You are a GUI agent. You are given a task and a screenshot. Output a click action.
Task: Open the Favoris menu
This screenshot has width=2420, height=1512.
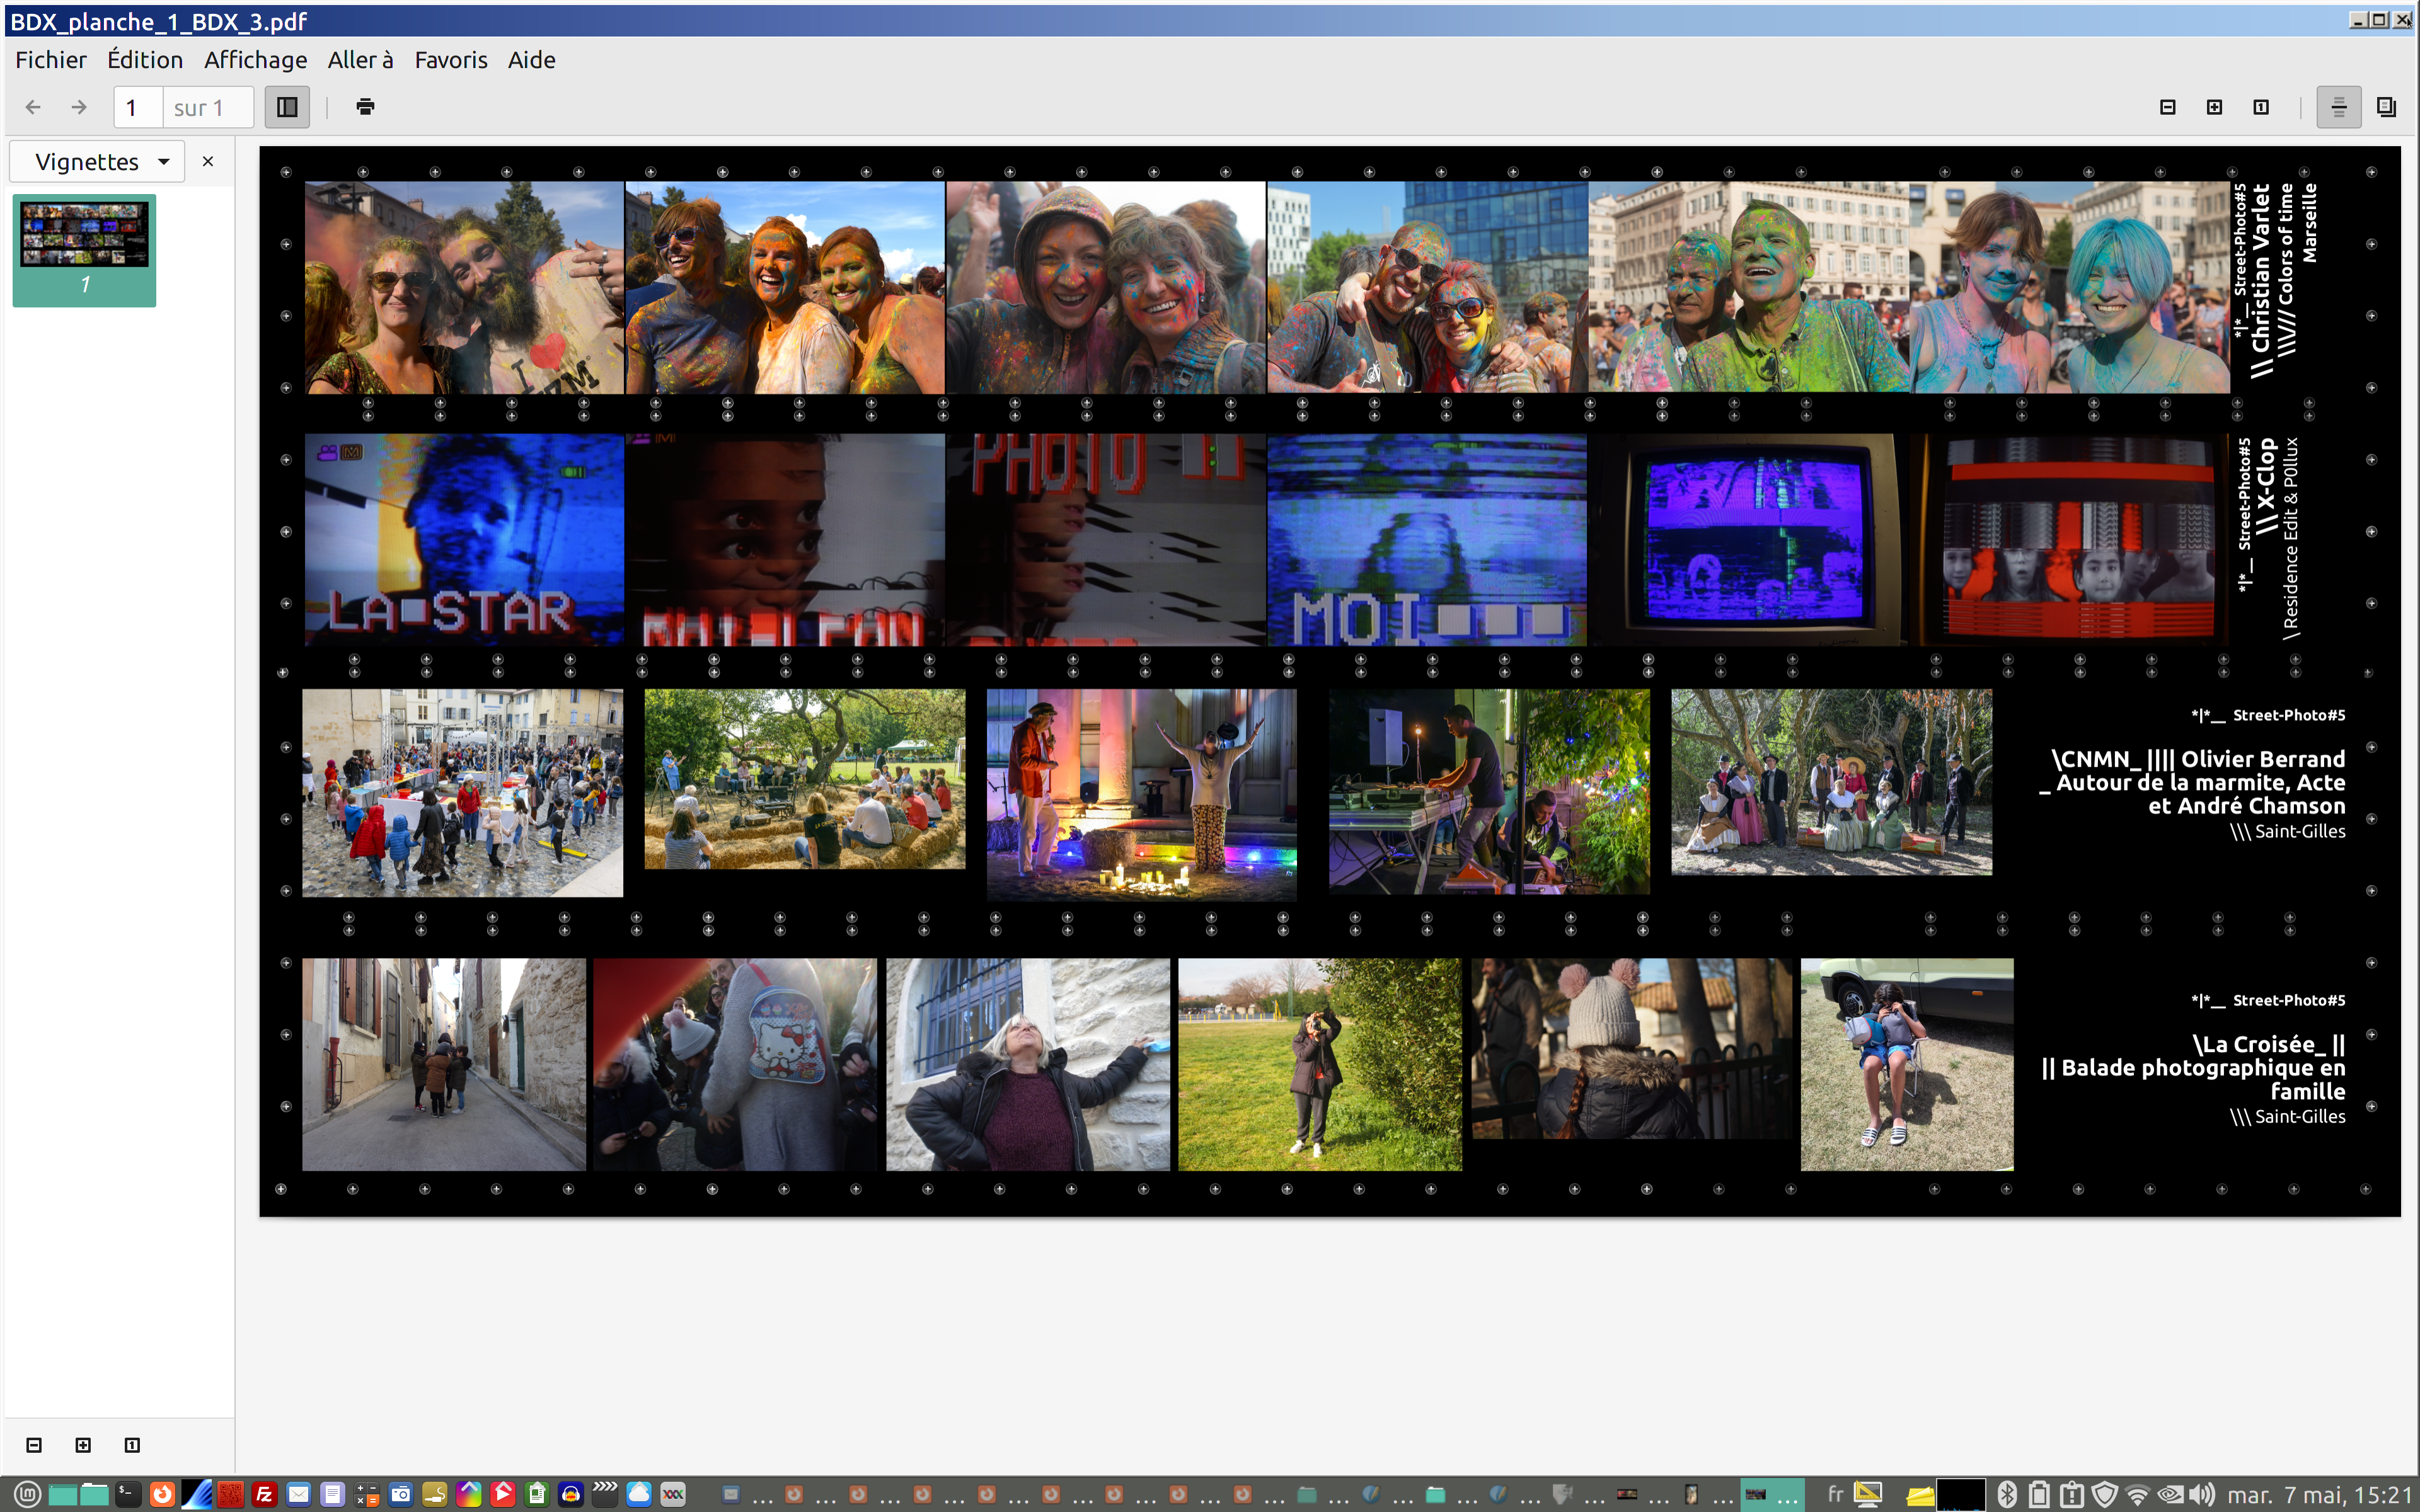pyautogui.click(x=450, y=60)
